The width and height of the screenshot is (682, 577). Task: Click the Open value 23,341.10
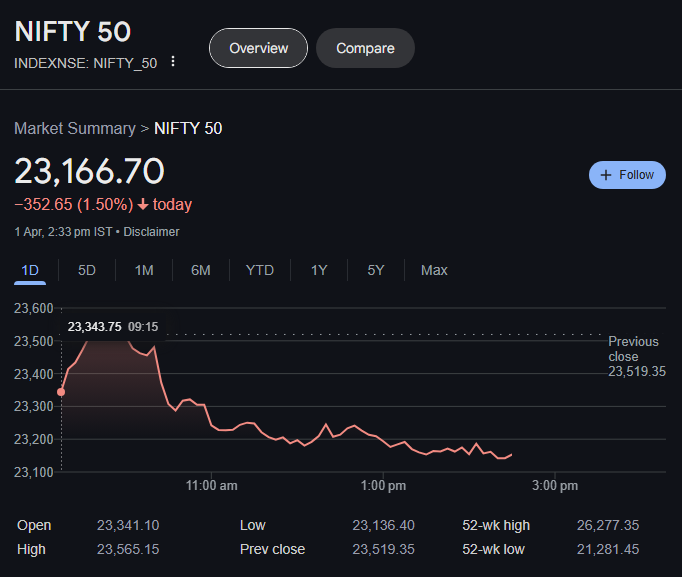pos(128,525)
